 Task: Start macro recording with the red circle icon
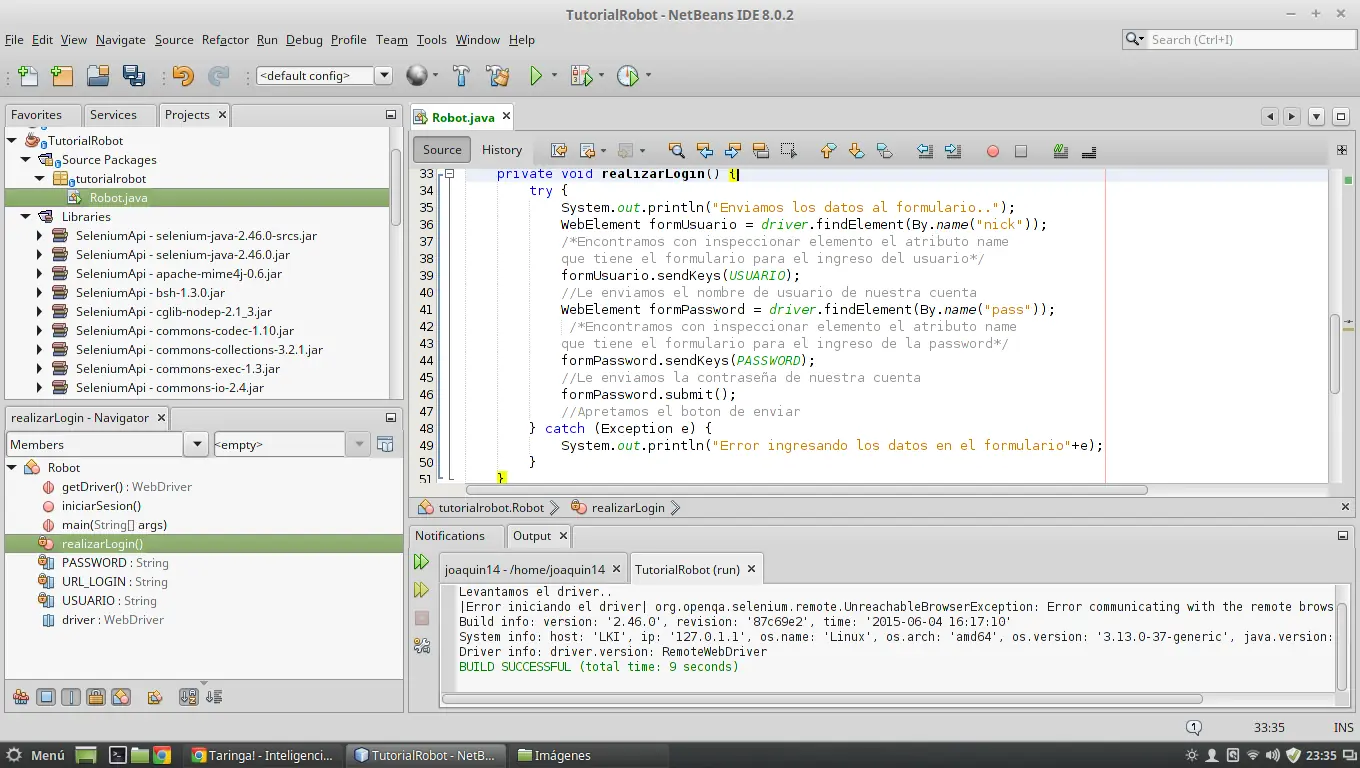(993, 151)
